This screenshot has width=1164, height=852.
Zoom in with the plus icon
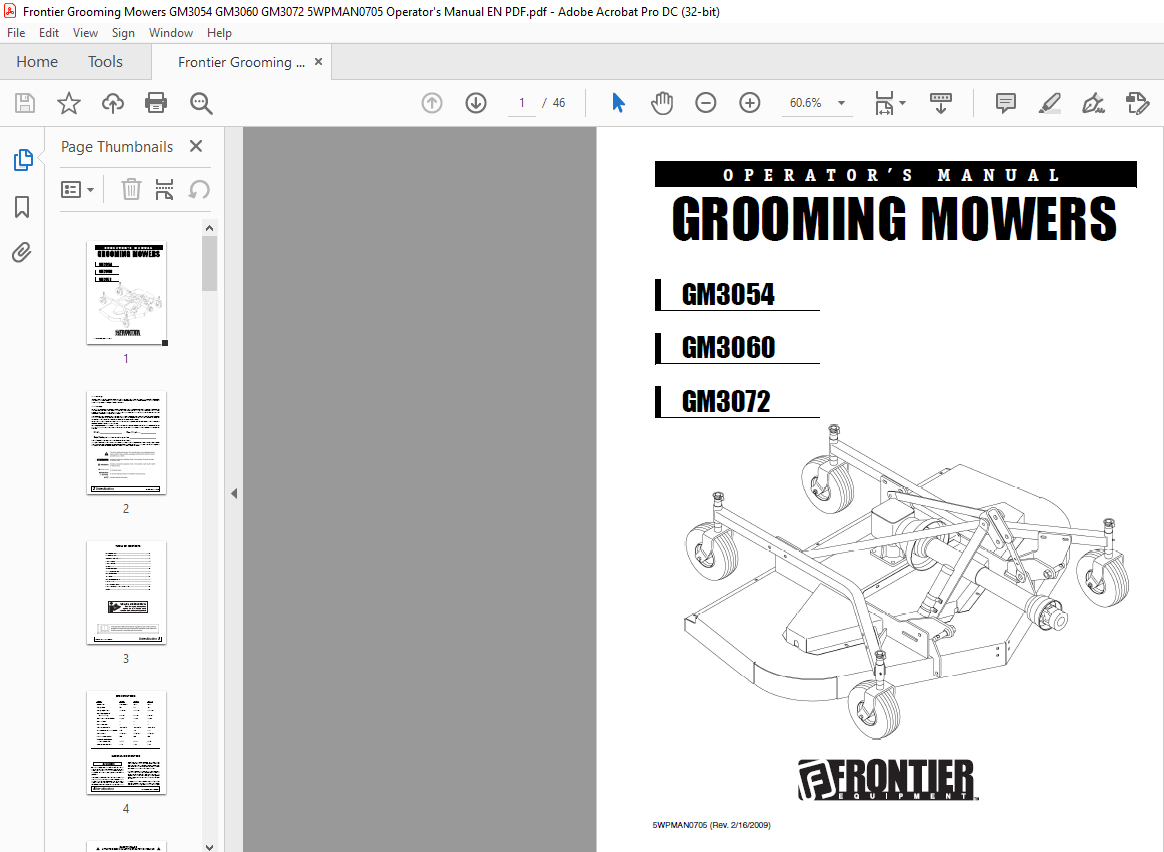(x=750, y=103)
